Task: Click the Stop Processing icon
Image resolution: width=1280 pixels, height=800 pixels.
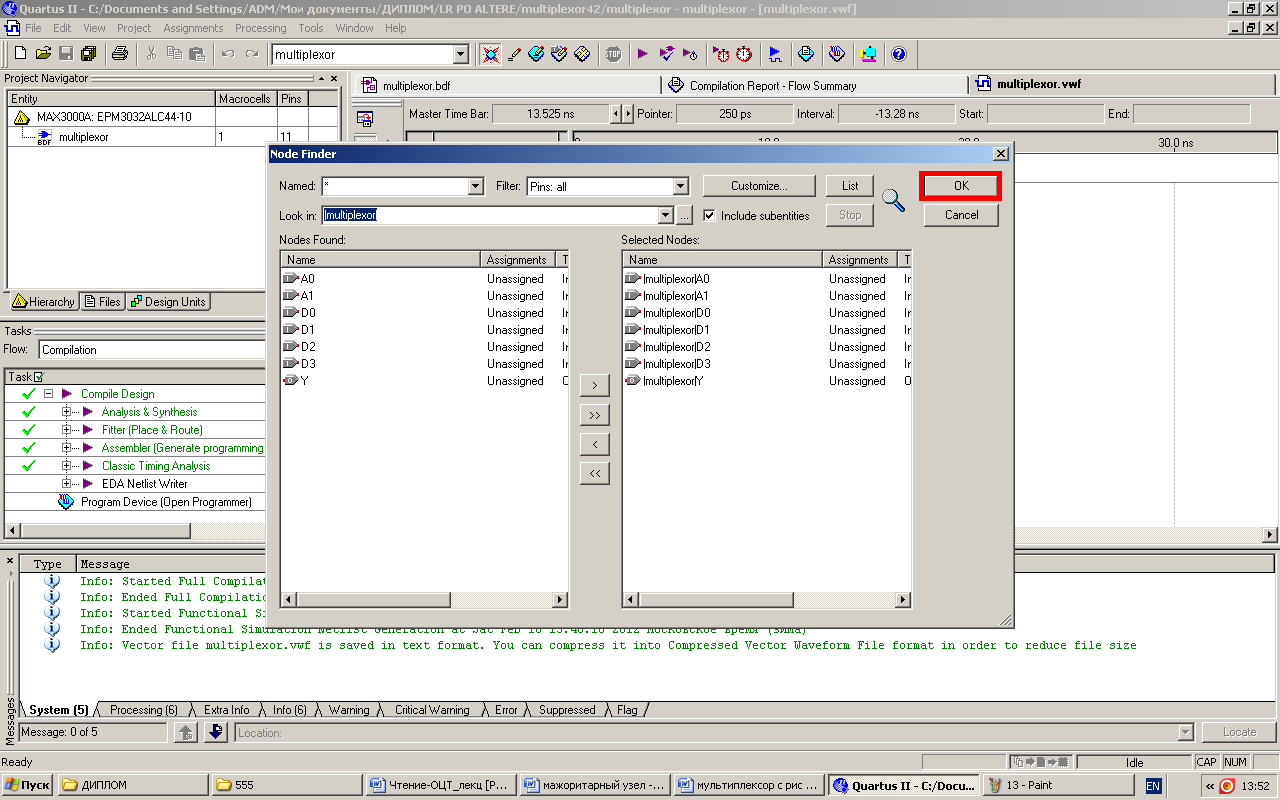Action: [613, 54]
